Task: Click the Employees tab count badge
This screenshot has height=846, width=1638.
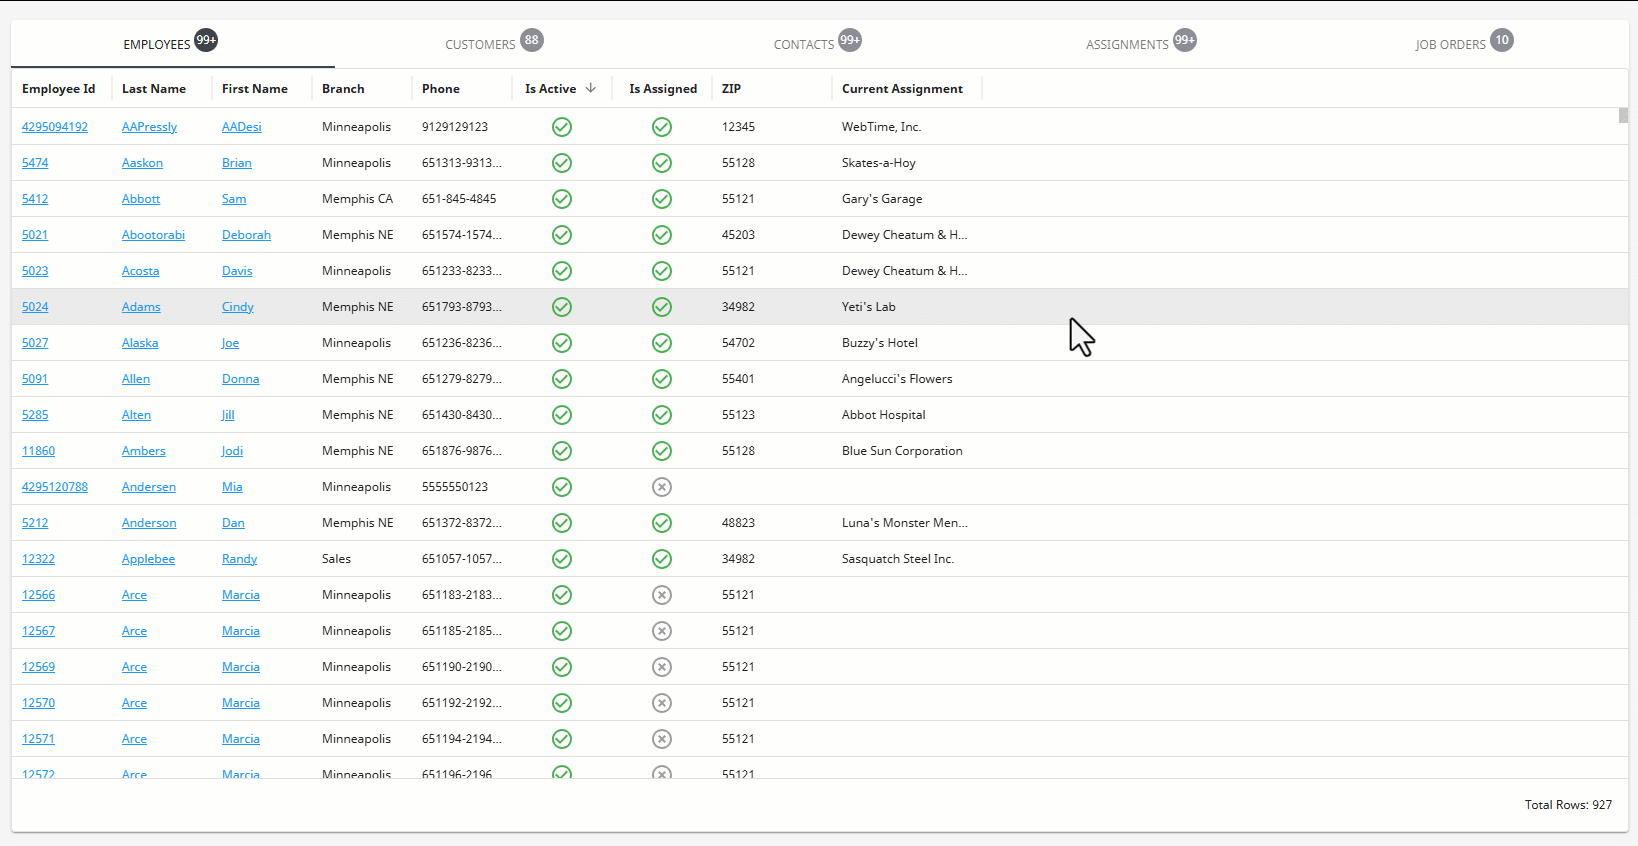Action: [x=206, y=40]
